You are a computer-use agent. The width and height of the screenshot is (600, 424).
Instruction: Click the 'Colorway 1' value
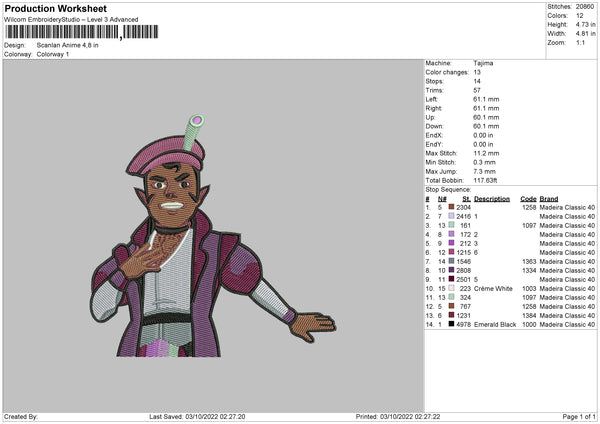click(x=53, y=54)
